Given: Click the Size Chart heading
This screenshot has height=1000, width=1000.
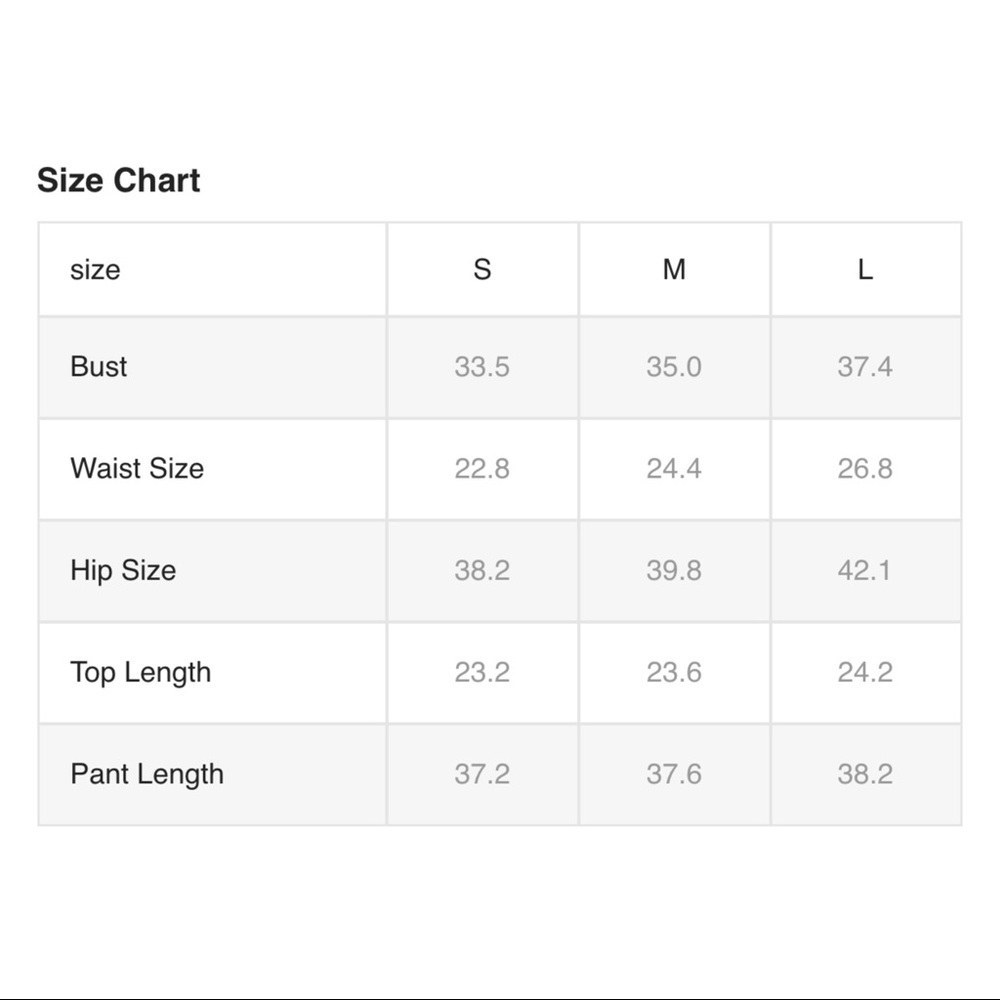Looking at the screenshot, I should tap(119, 180).
